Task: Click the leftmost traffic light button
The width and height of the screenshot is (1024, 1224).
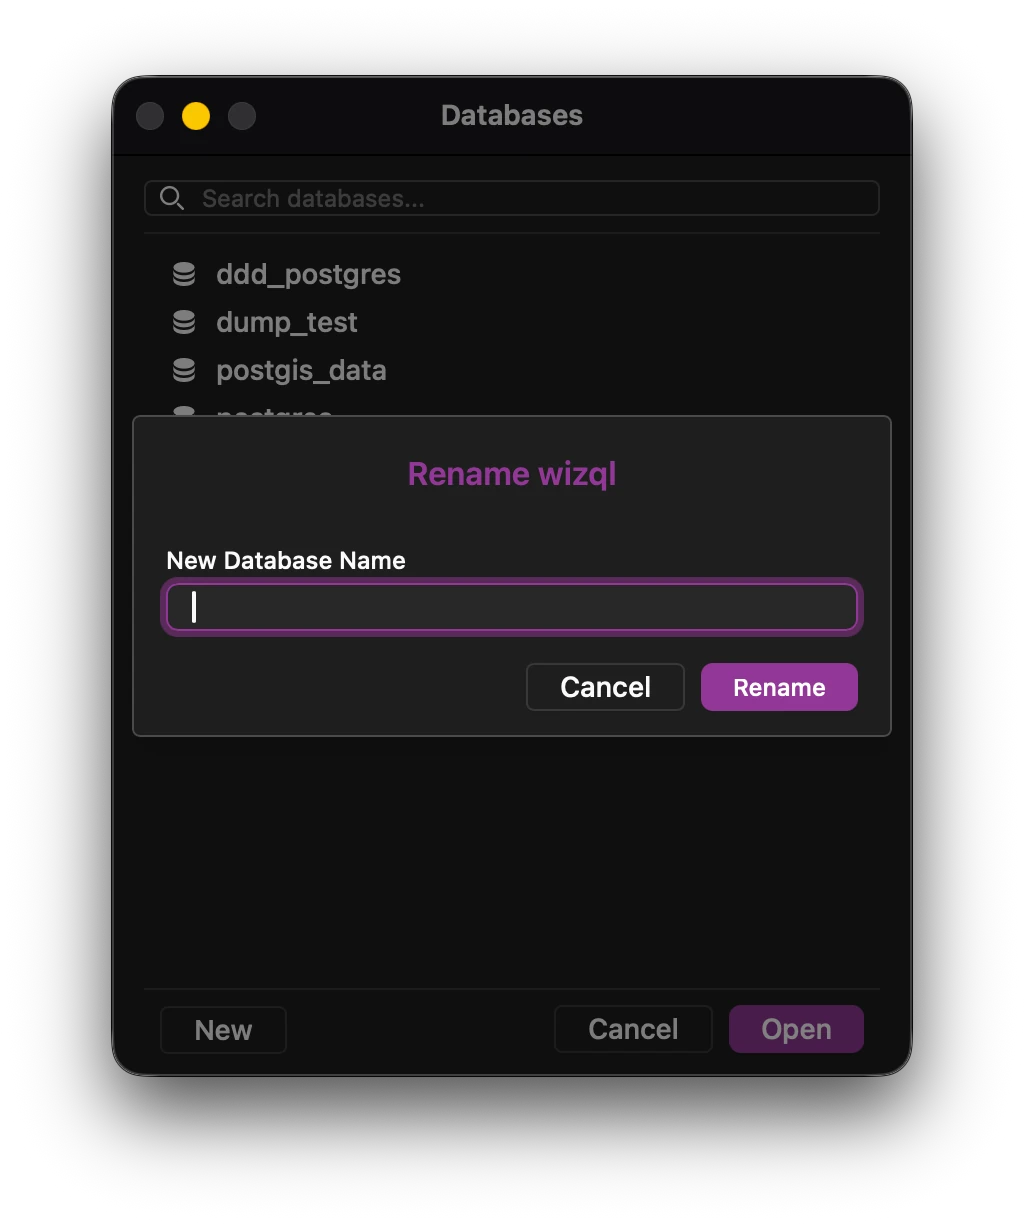Action: tap(149, 116)
